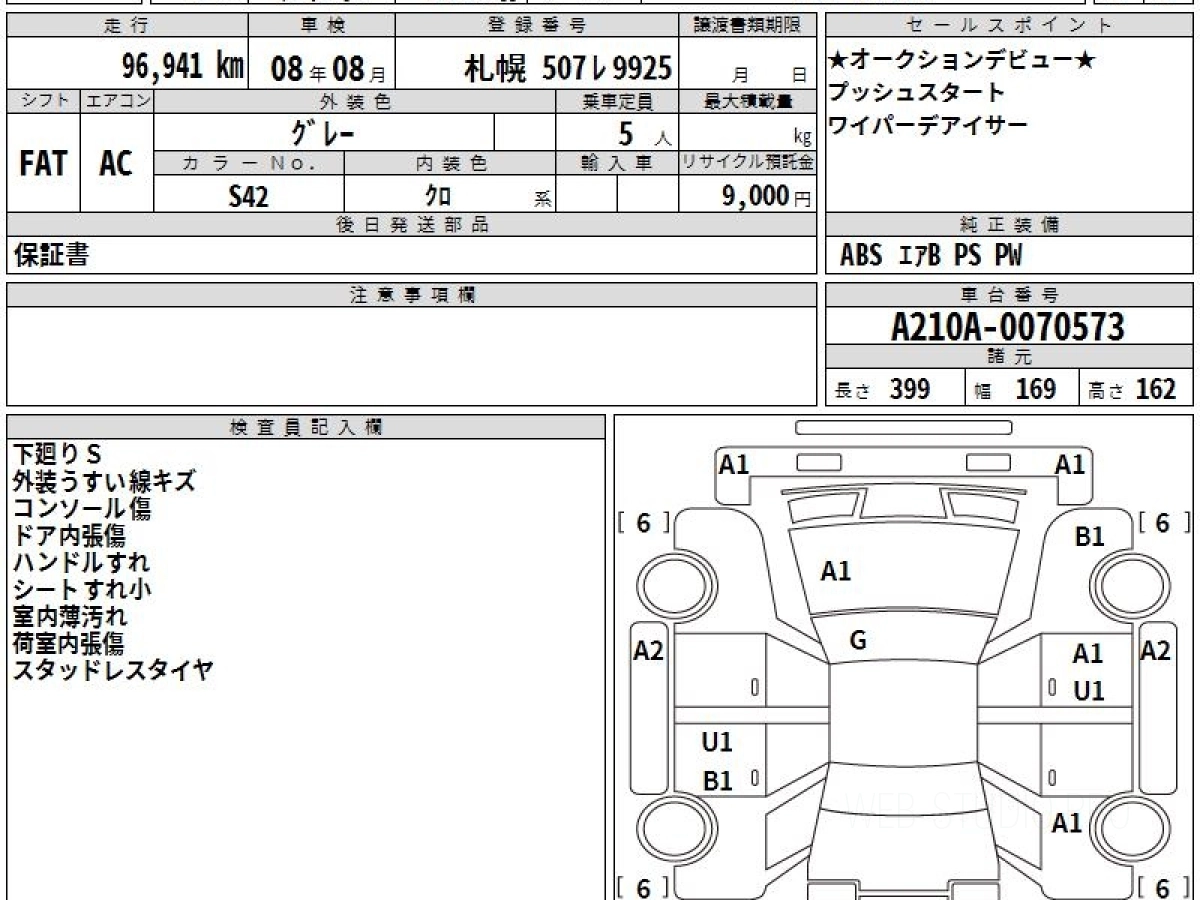Click the registration number 札幌 507 レ 9925
The width and height of the screenshot is (1200, 900).
tap(567, 68)
